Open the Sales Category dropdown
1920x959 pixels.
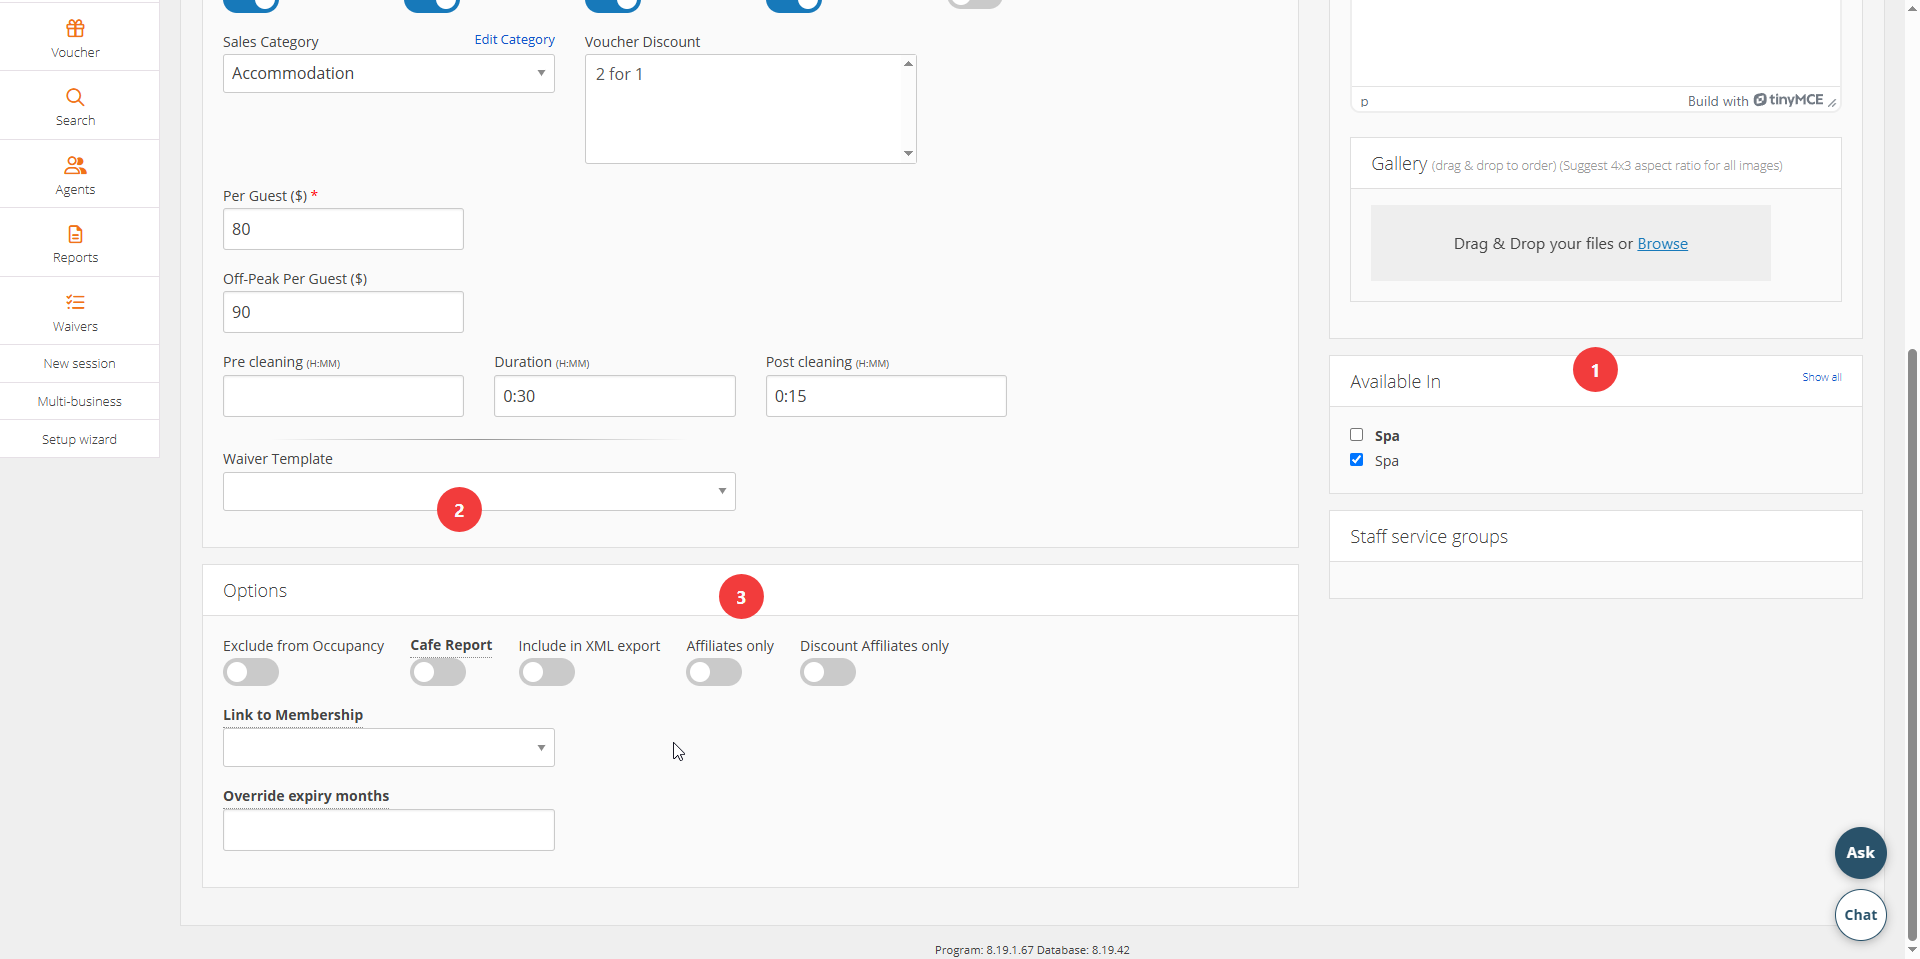389,74
